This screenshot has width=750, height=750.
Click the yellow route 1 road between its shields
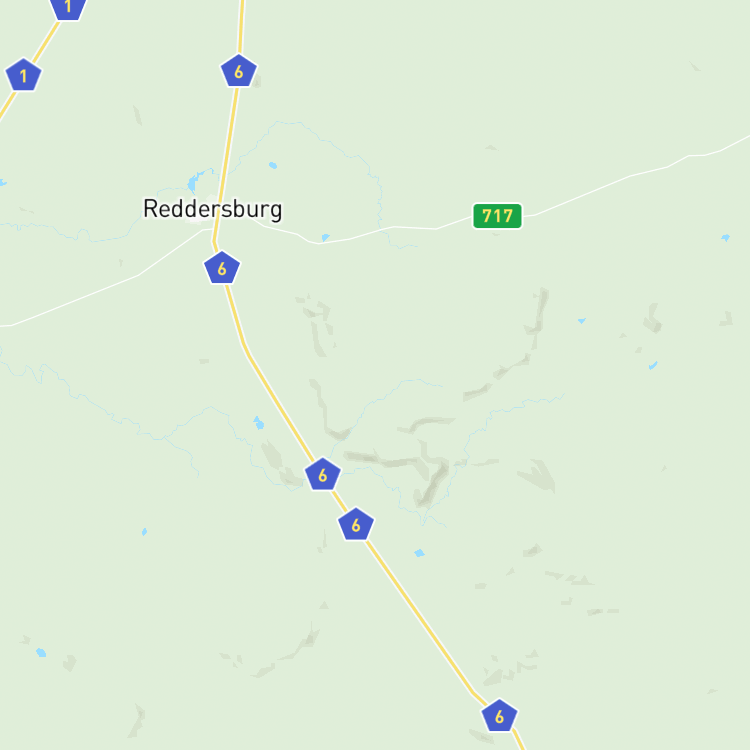46,42
